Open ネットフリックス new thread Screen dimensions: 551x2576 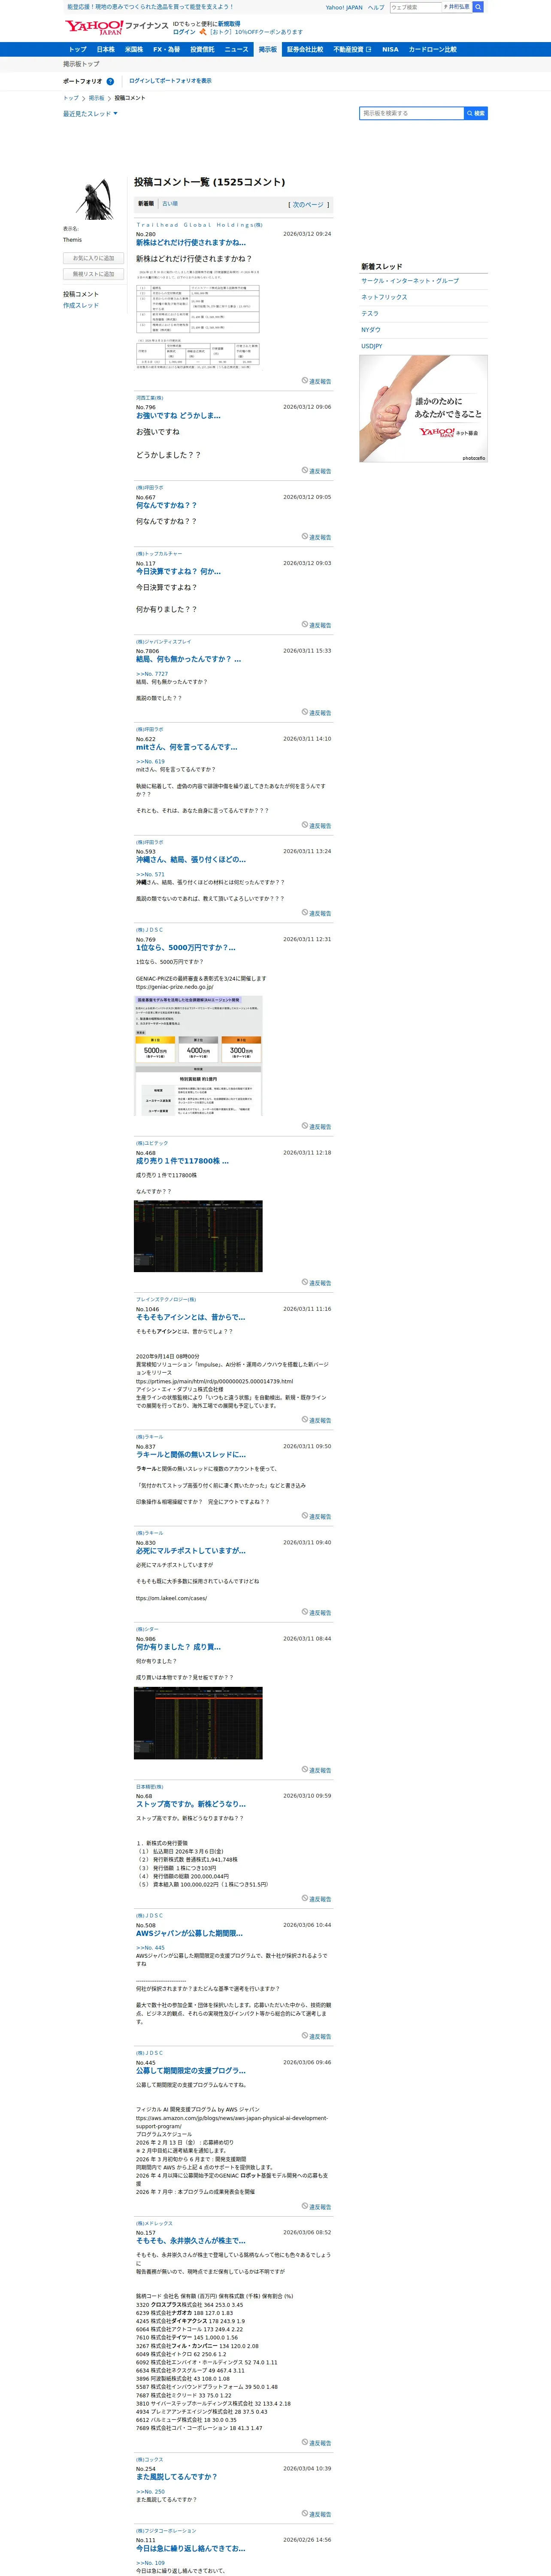click(384, 297)
